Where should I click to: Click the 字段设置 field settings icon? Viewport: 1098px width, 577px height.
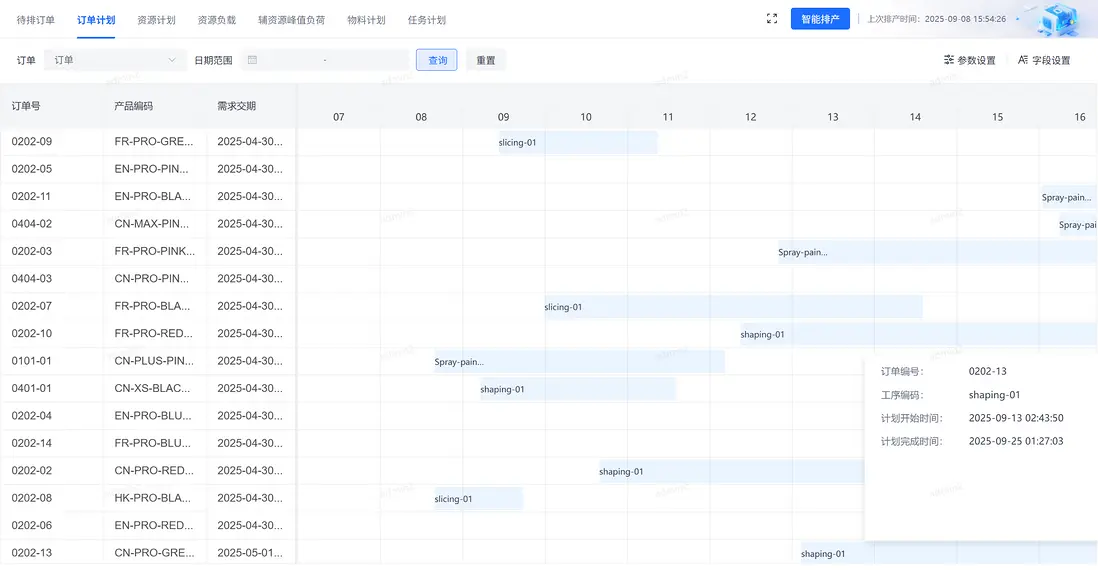click(1023, 60)
